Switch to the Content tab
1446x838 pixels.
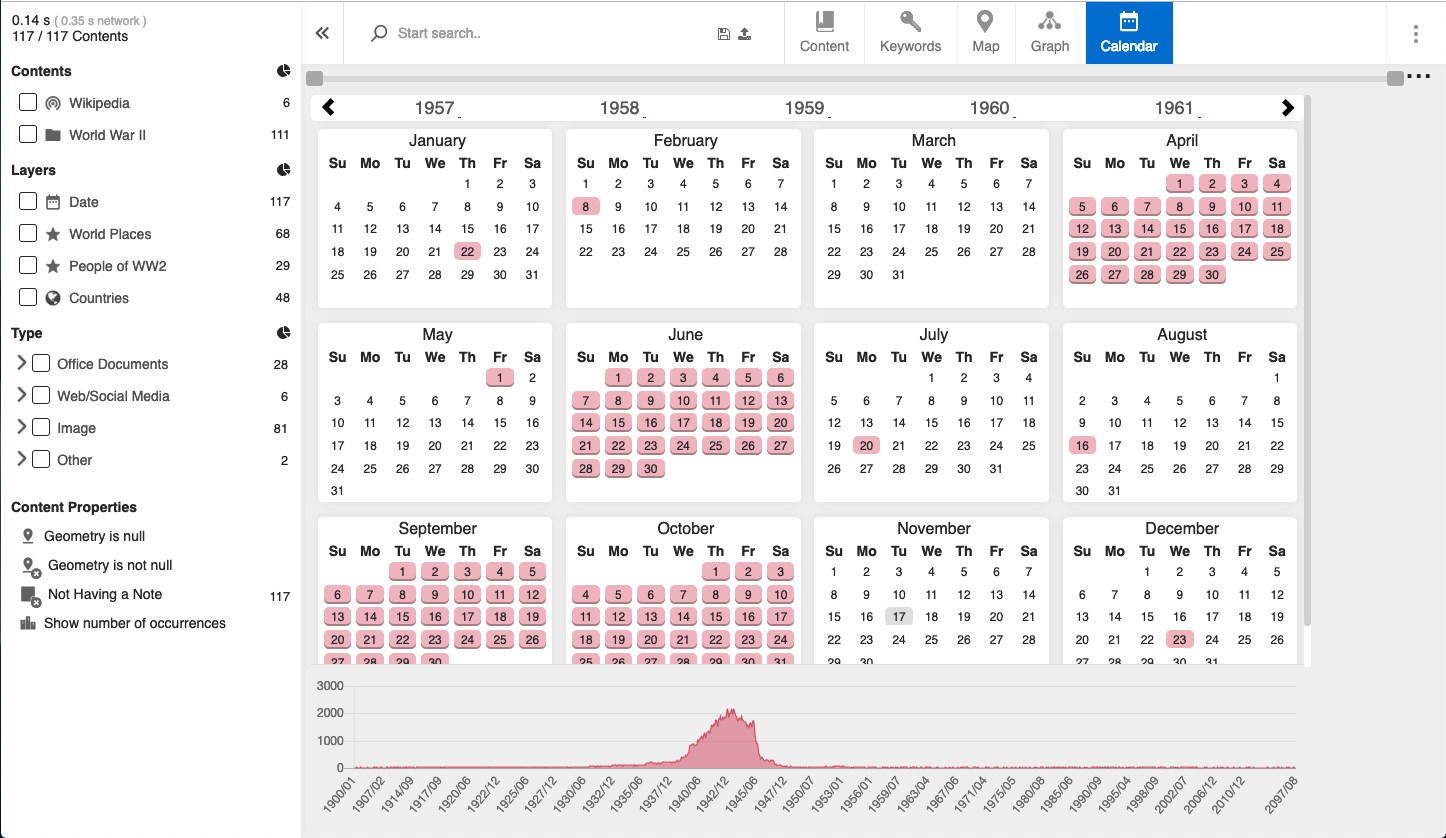click(824, 33)
